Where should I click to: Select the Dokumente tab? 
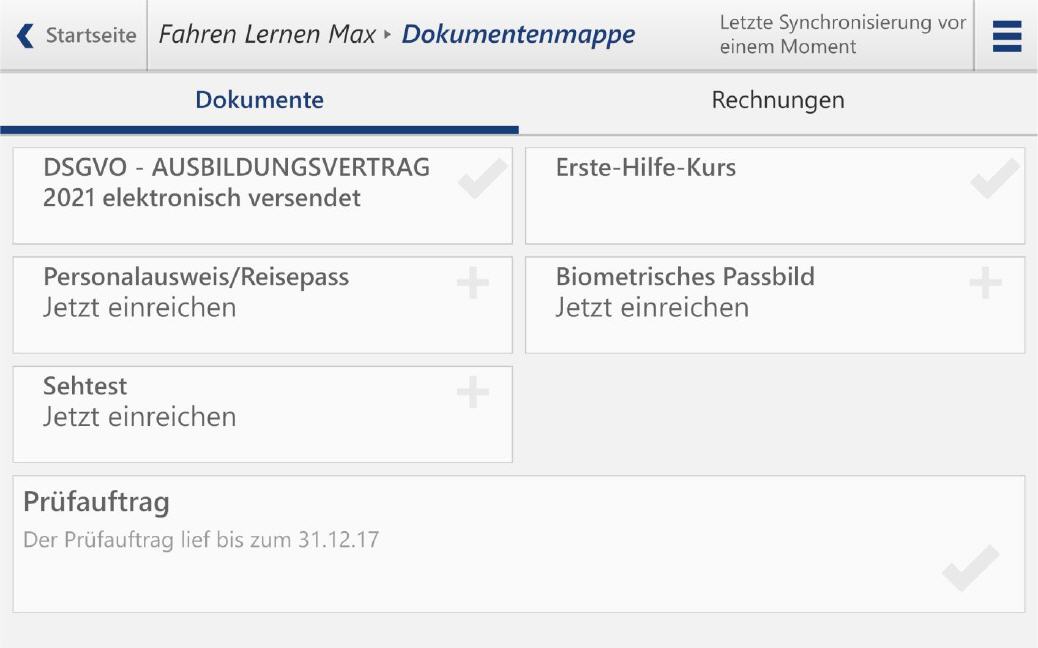tap(259, 100)
